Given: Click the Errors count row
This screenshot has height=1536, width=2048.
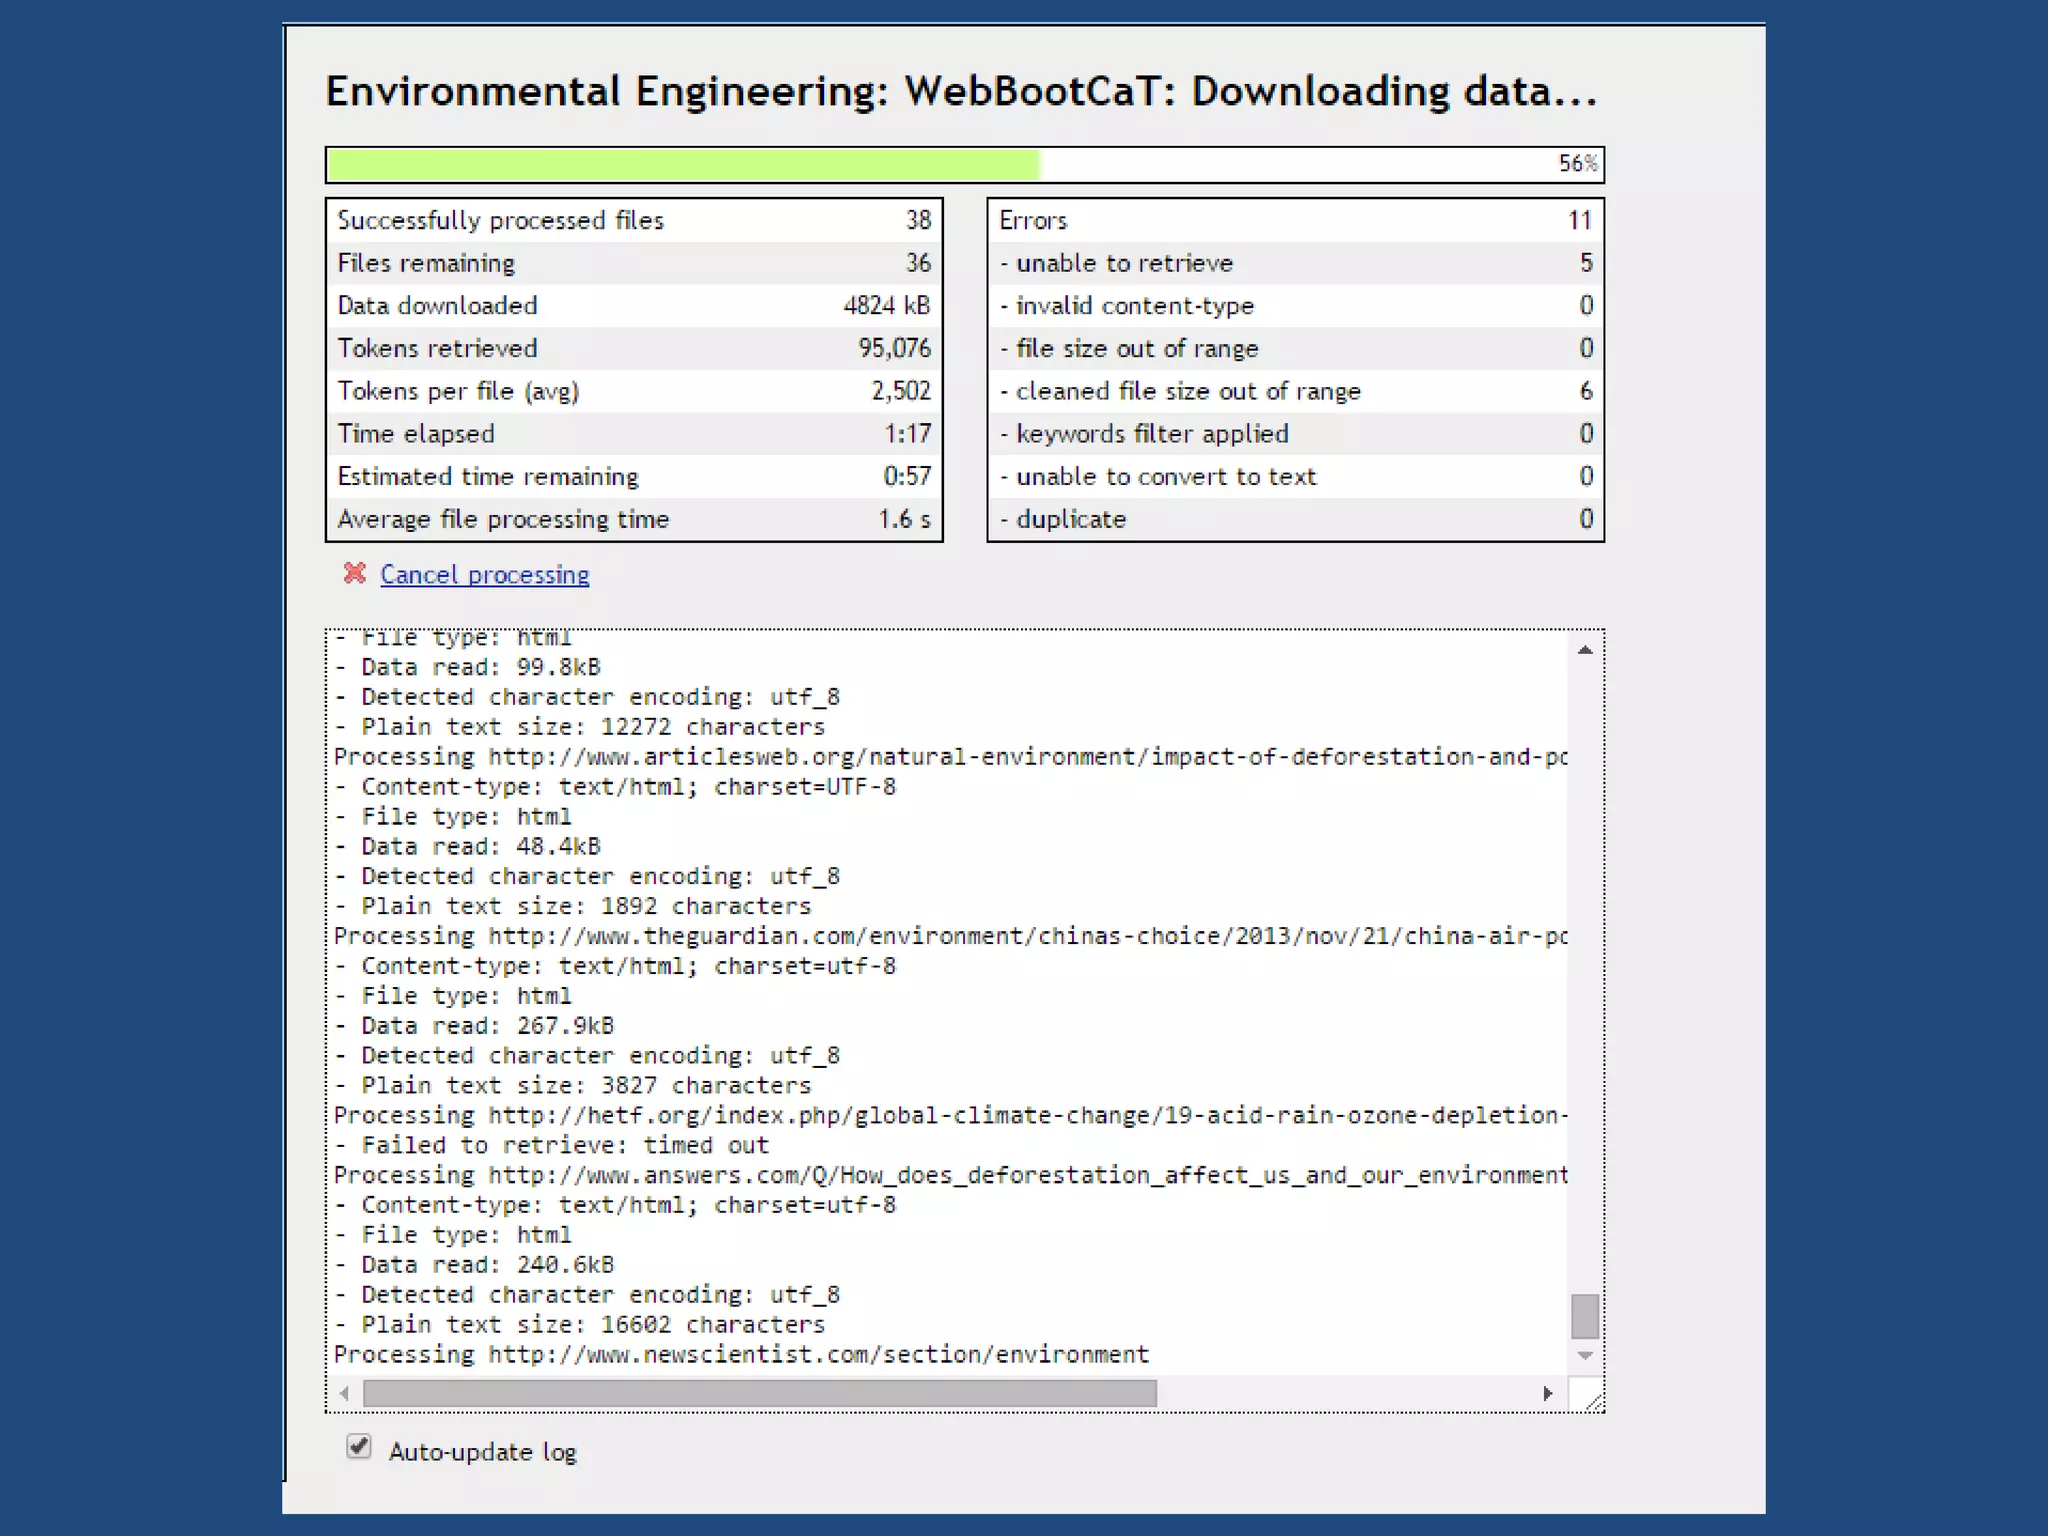Looking at the screenshot, I should pyautogui.click(x=1295, y=220).
